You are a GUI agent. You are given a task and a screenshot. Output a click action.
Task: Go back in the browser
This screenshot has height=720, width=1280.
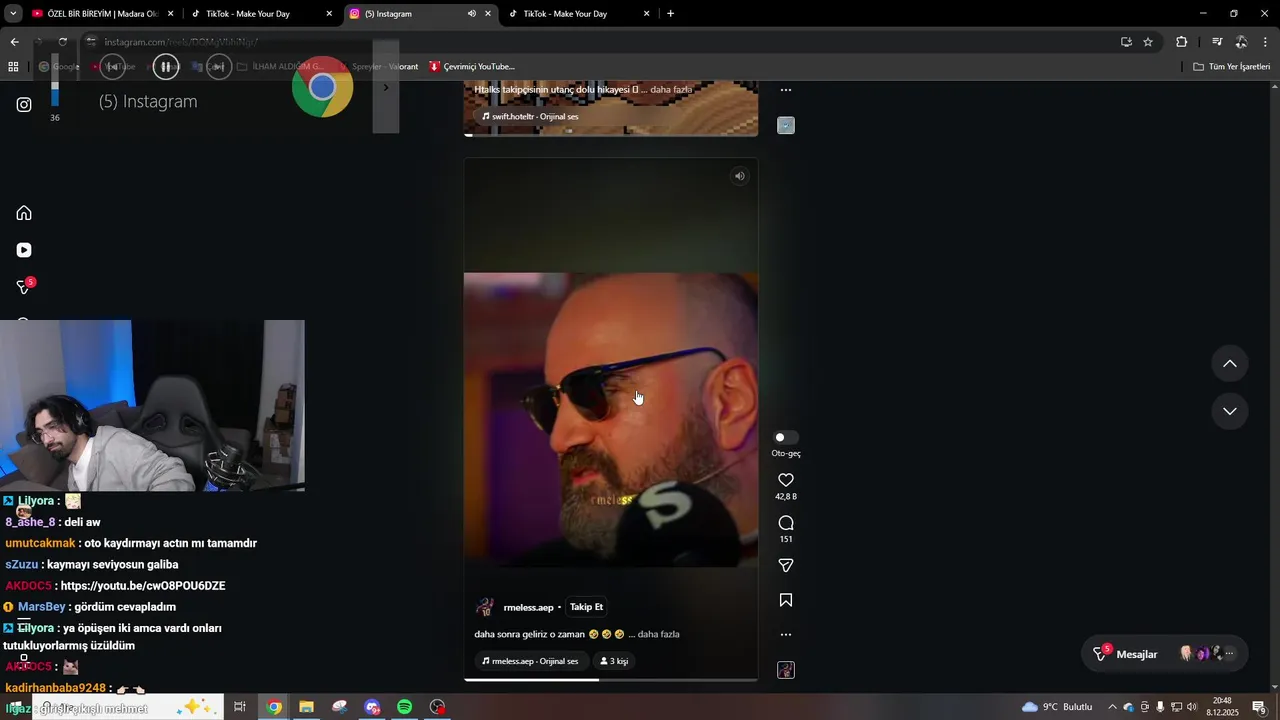[x=14, y=42]
